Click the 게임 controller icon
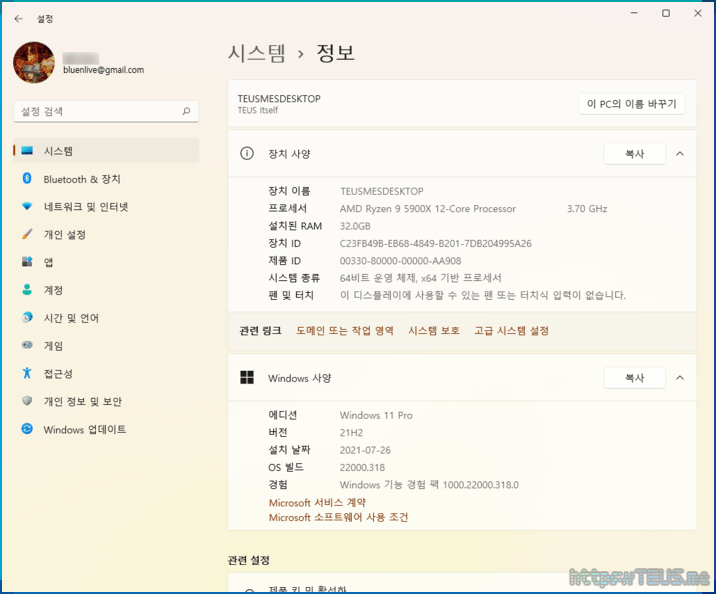This screenshot has width=716, height=594. tap(27, 345)
